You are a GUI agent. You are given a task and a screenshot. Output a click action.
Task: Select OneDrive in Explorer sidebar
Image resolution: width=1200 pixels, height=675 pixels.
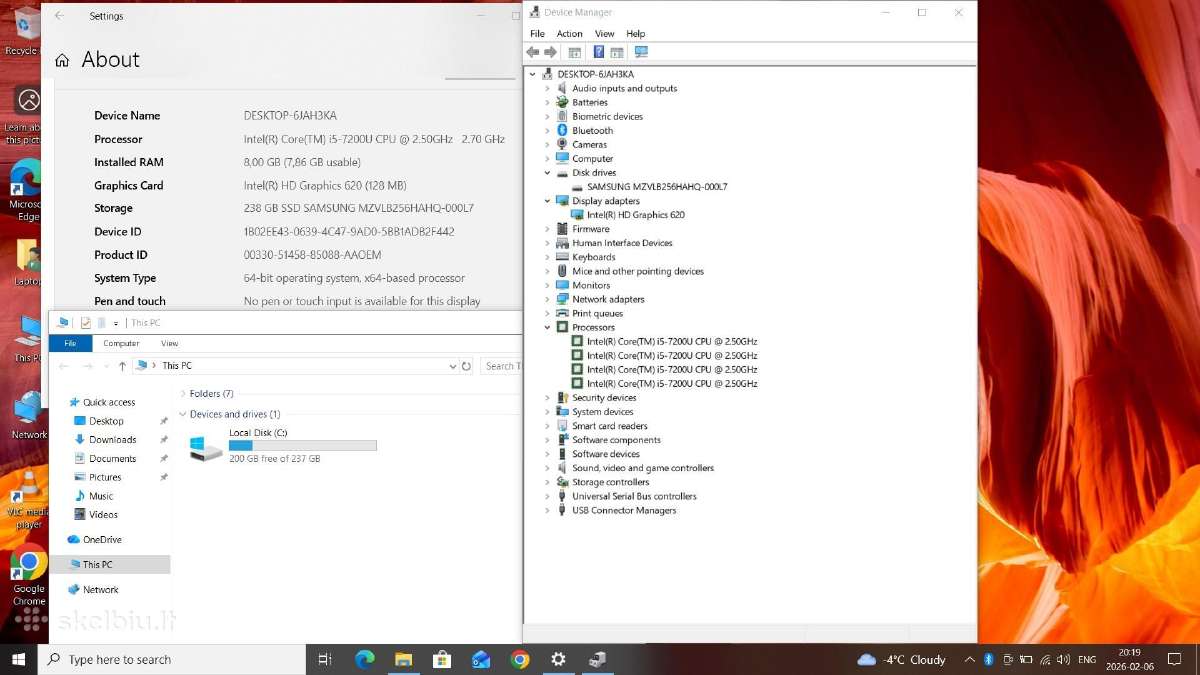pos(102,540)
